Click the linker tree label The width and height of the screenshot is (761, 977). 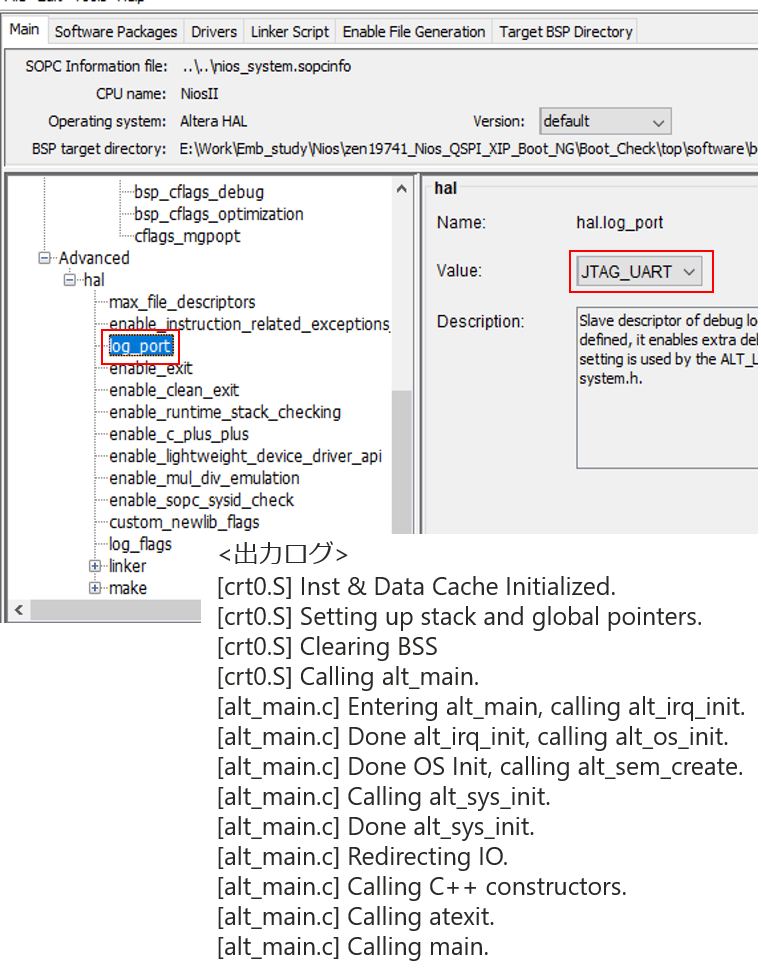coord(128,566)
